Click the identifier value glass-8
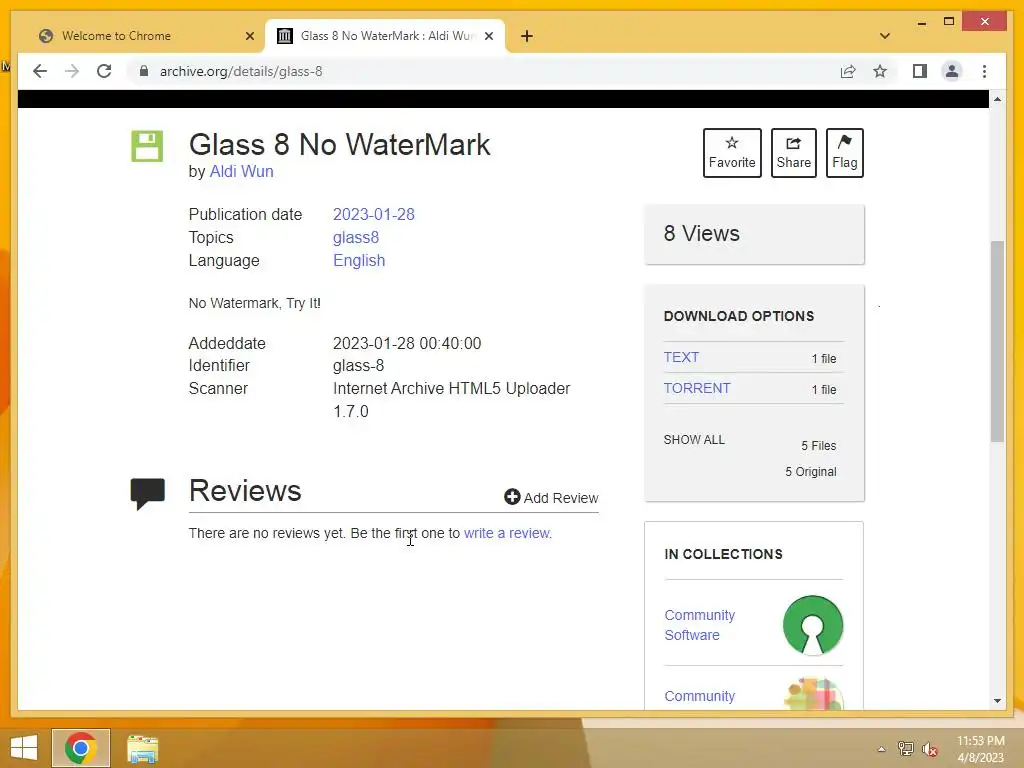 click(359, 366)
